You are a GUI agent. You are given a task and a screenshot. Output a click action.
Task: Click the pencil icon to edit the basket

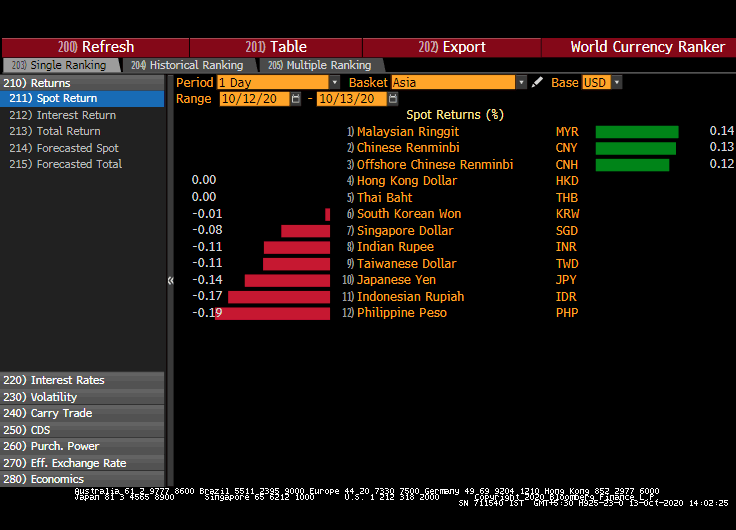tap(537, 82)
